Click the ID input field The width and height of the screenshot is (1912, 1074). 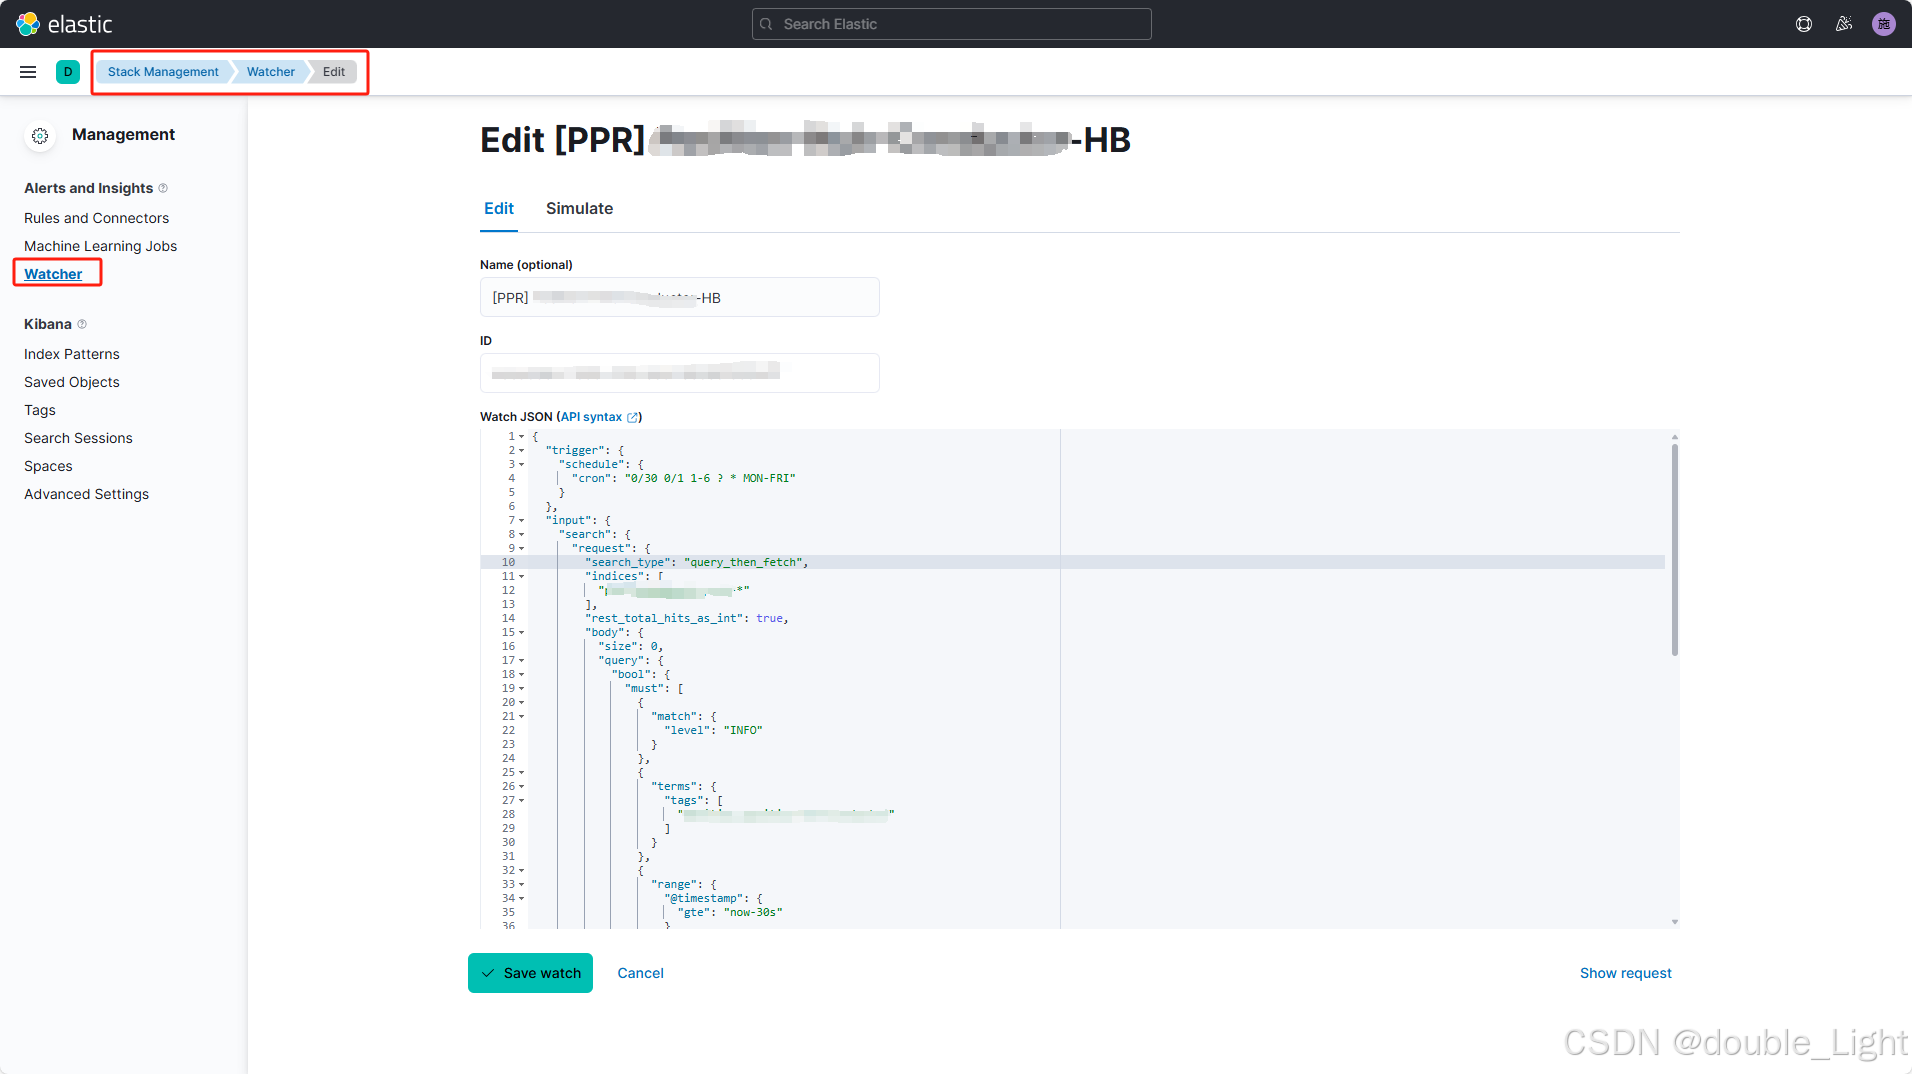pyautogui.click(x=680, y=373)
